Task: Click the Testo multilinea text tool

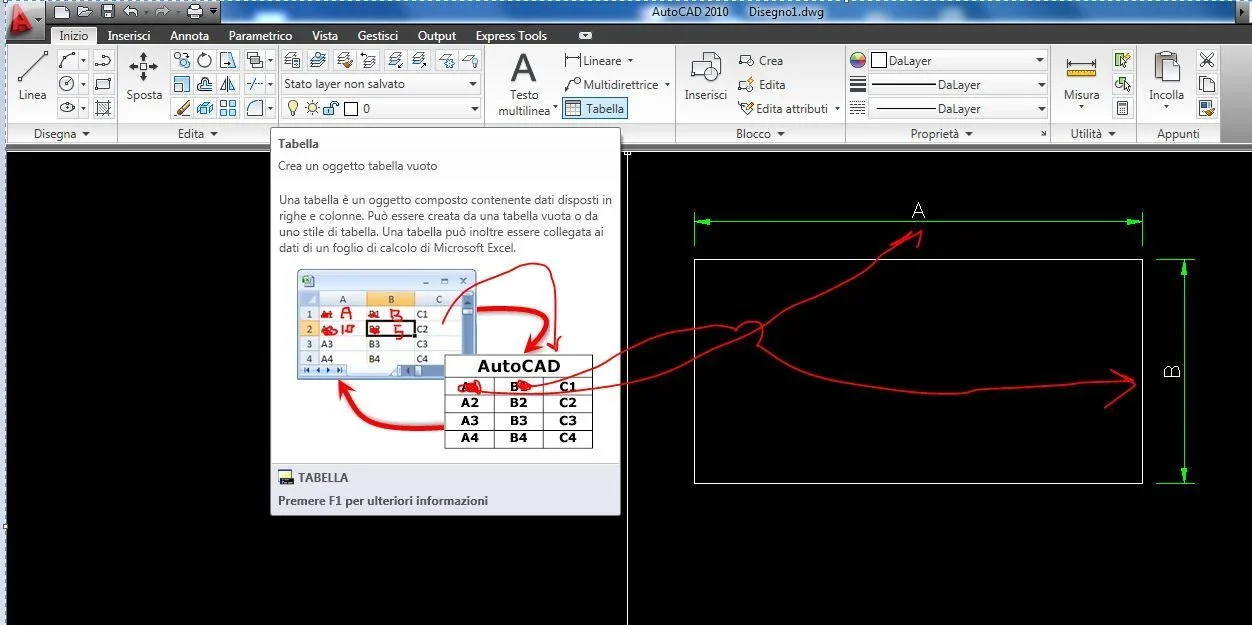Action: [524, 84]
